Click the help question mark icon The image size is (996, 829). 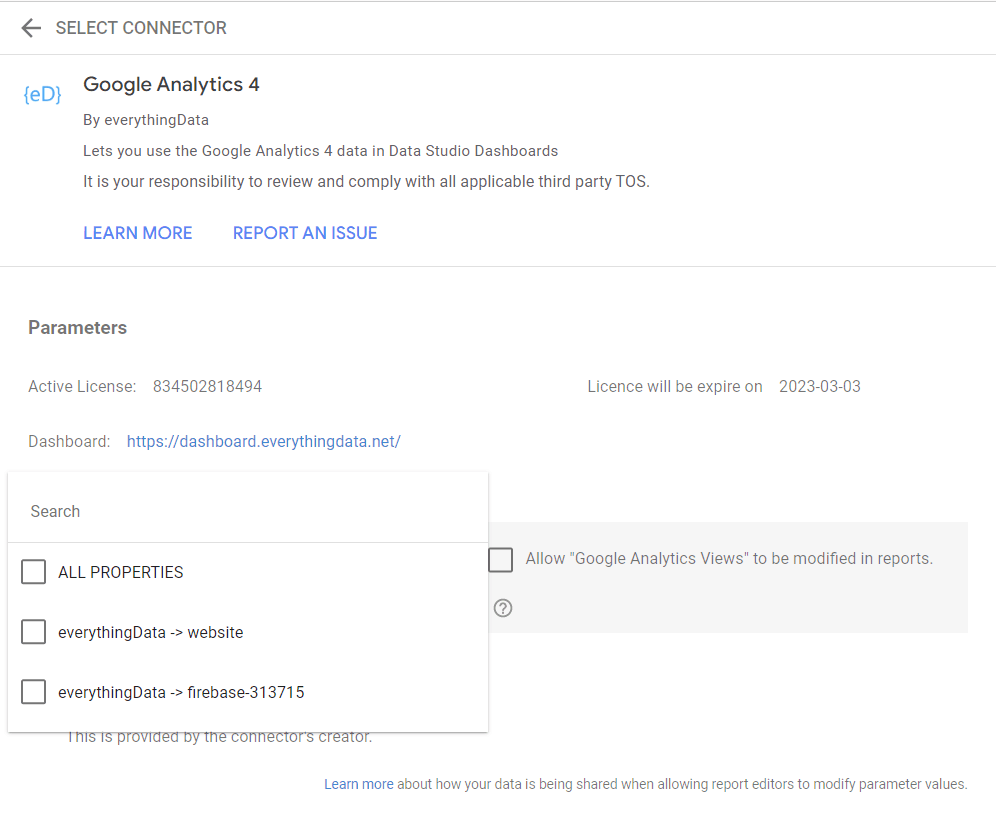(503, 608)
